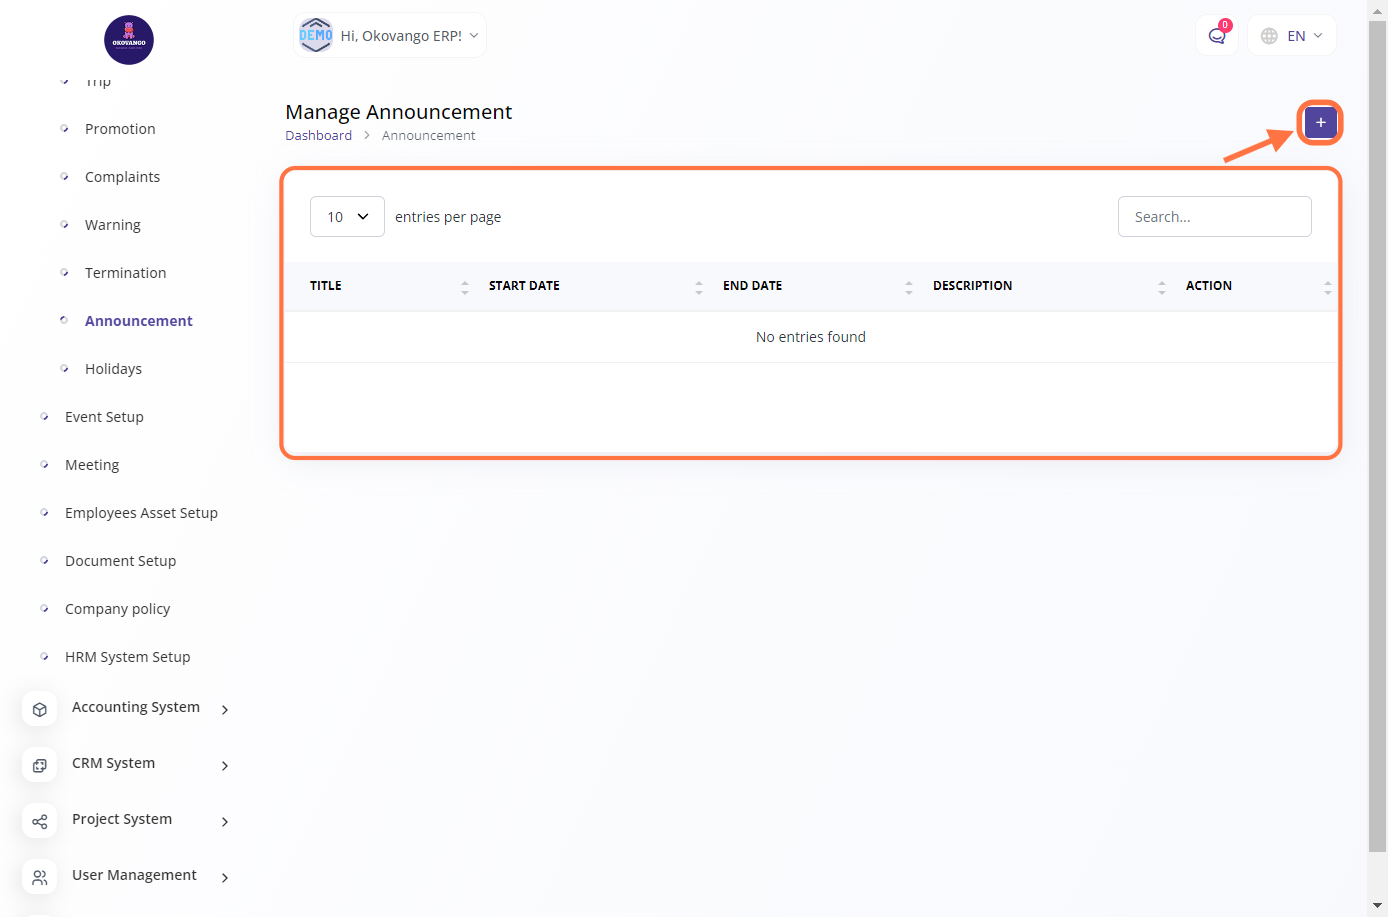Click the Dashboard breadcrumb link
Viewport: 1388px width, 917px height.
tap(318, 136)
